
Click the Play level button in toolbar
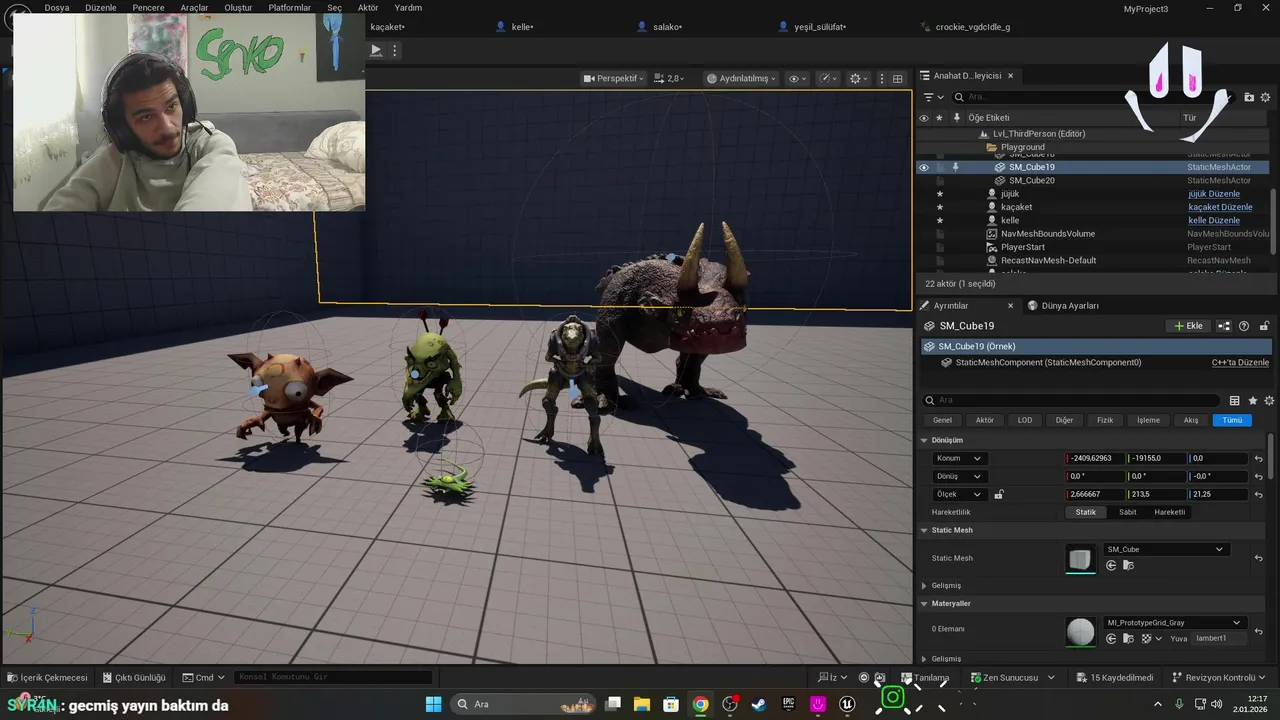(x=376, y=50)
